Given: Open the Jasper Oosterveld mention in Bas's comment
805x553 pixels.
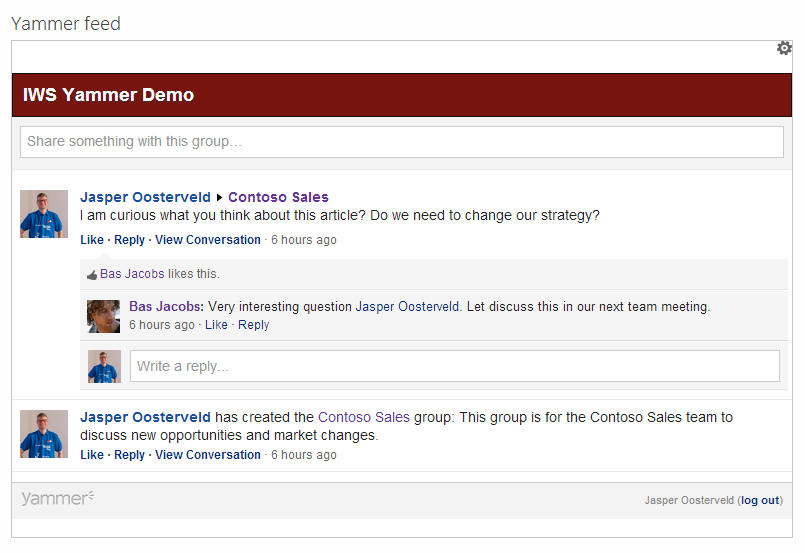Looking at the screenshot, I should pyautogui.click(x=408, y=307).
